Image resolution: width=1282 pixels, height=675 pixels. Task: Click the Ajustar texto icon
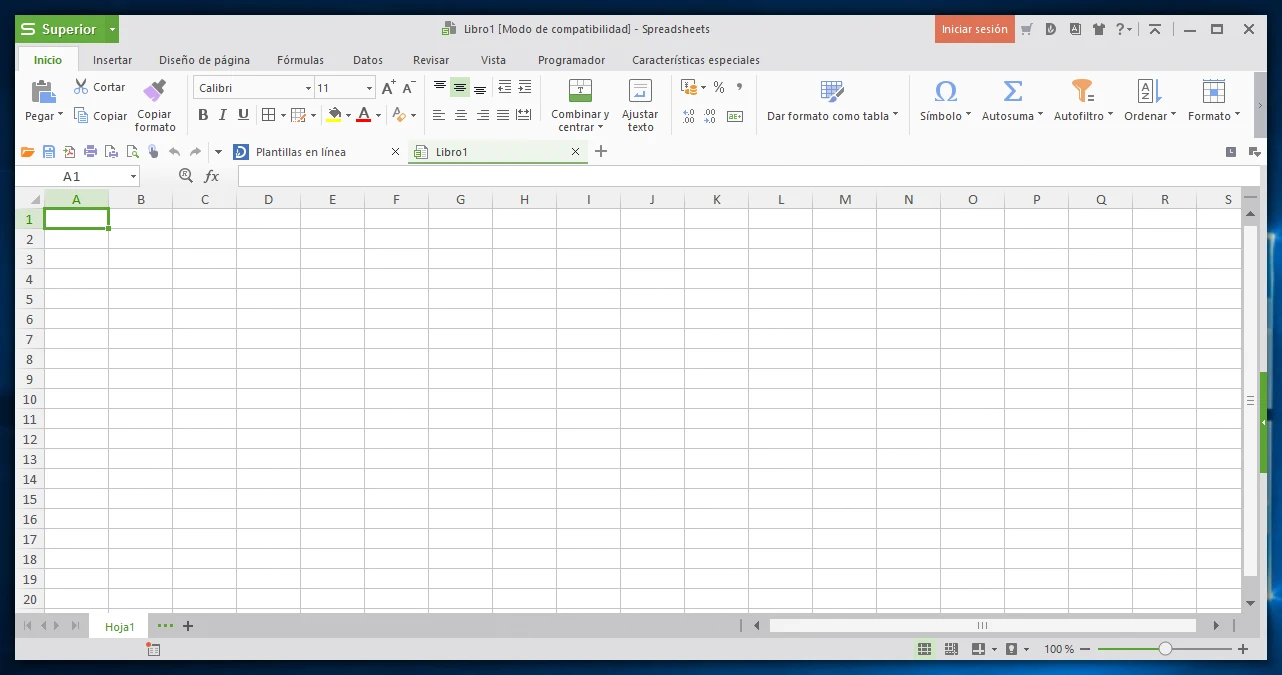pyautogui.click(x=640, y=92)
